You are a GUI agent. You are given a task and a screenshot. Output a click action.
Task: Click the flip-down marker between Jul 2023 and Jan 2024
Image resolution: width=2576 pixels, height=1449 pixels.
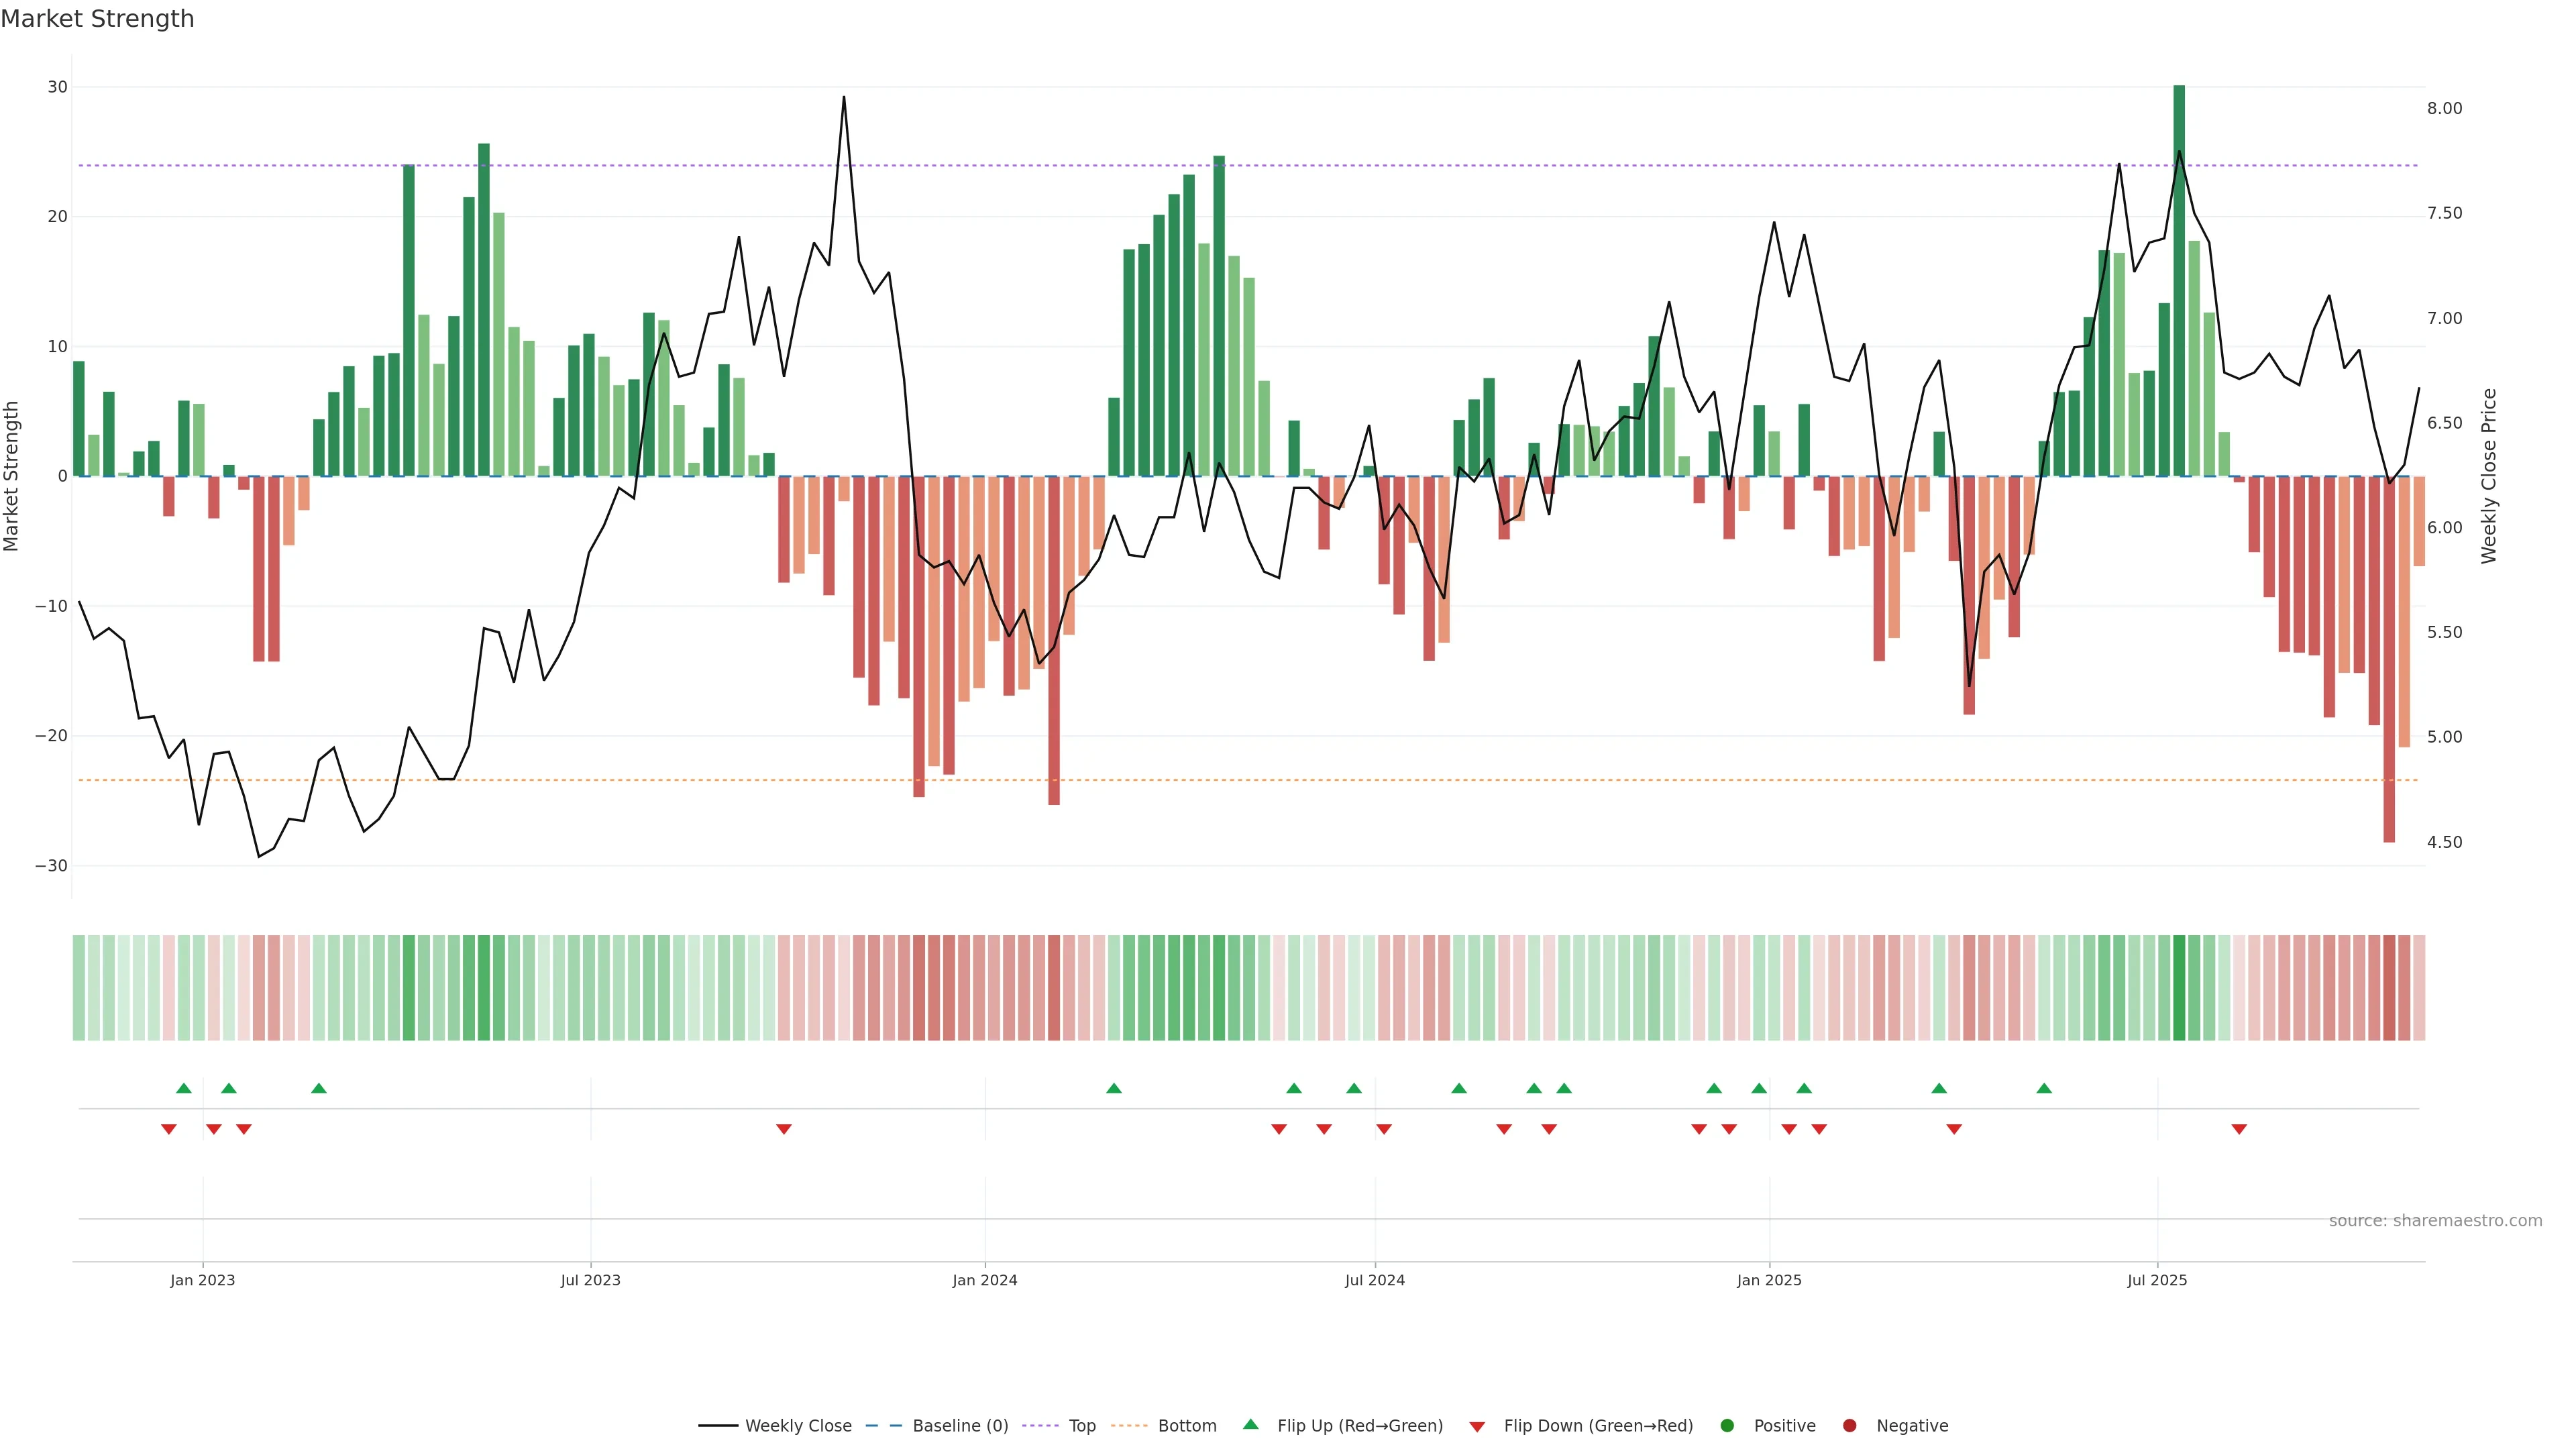(x=784, y=1129)
